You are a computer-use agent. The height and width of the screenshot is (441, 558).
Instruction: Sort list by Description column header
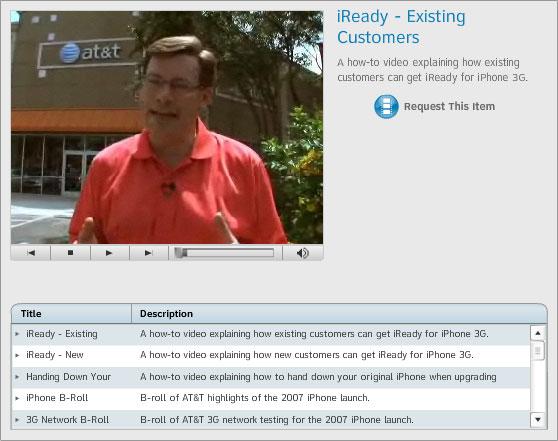click(339, 314)
